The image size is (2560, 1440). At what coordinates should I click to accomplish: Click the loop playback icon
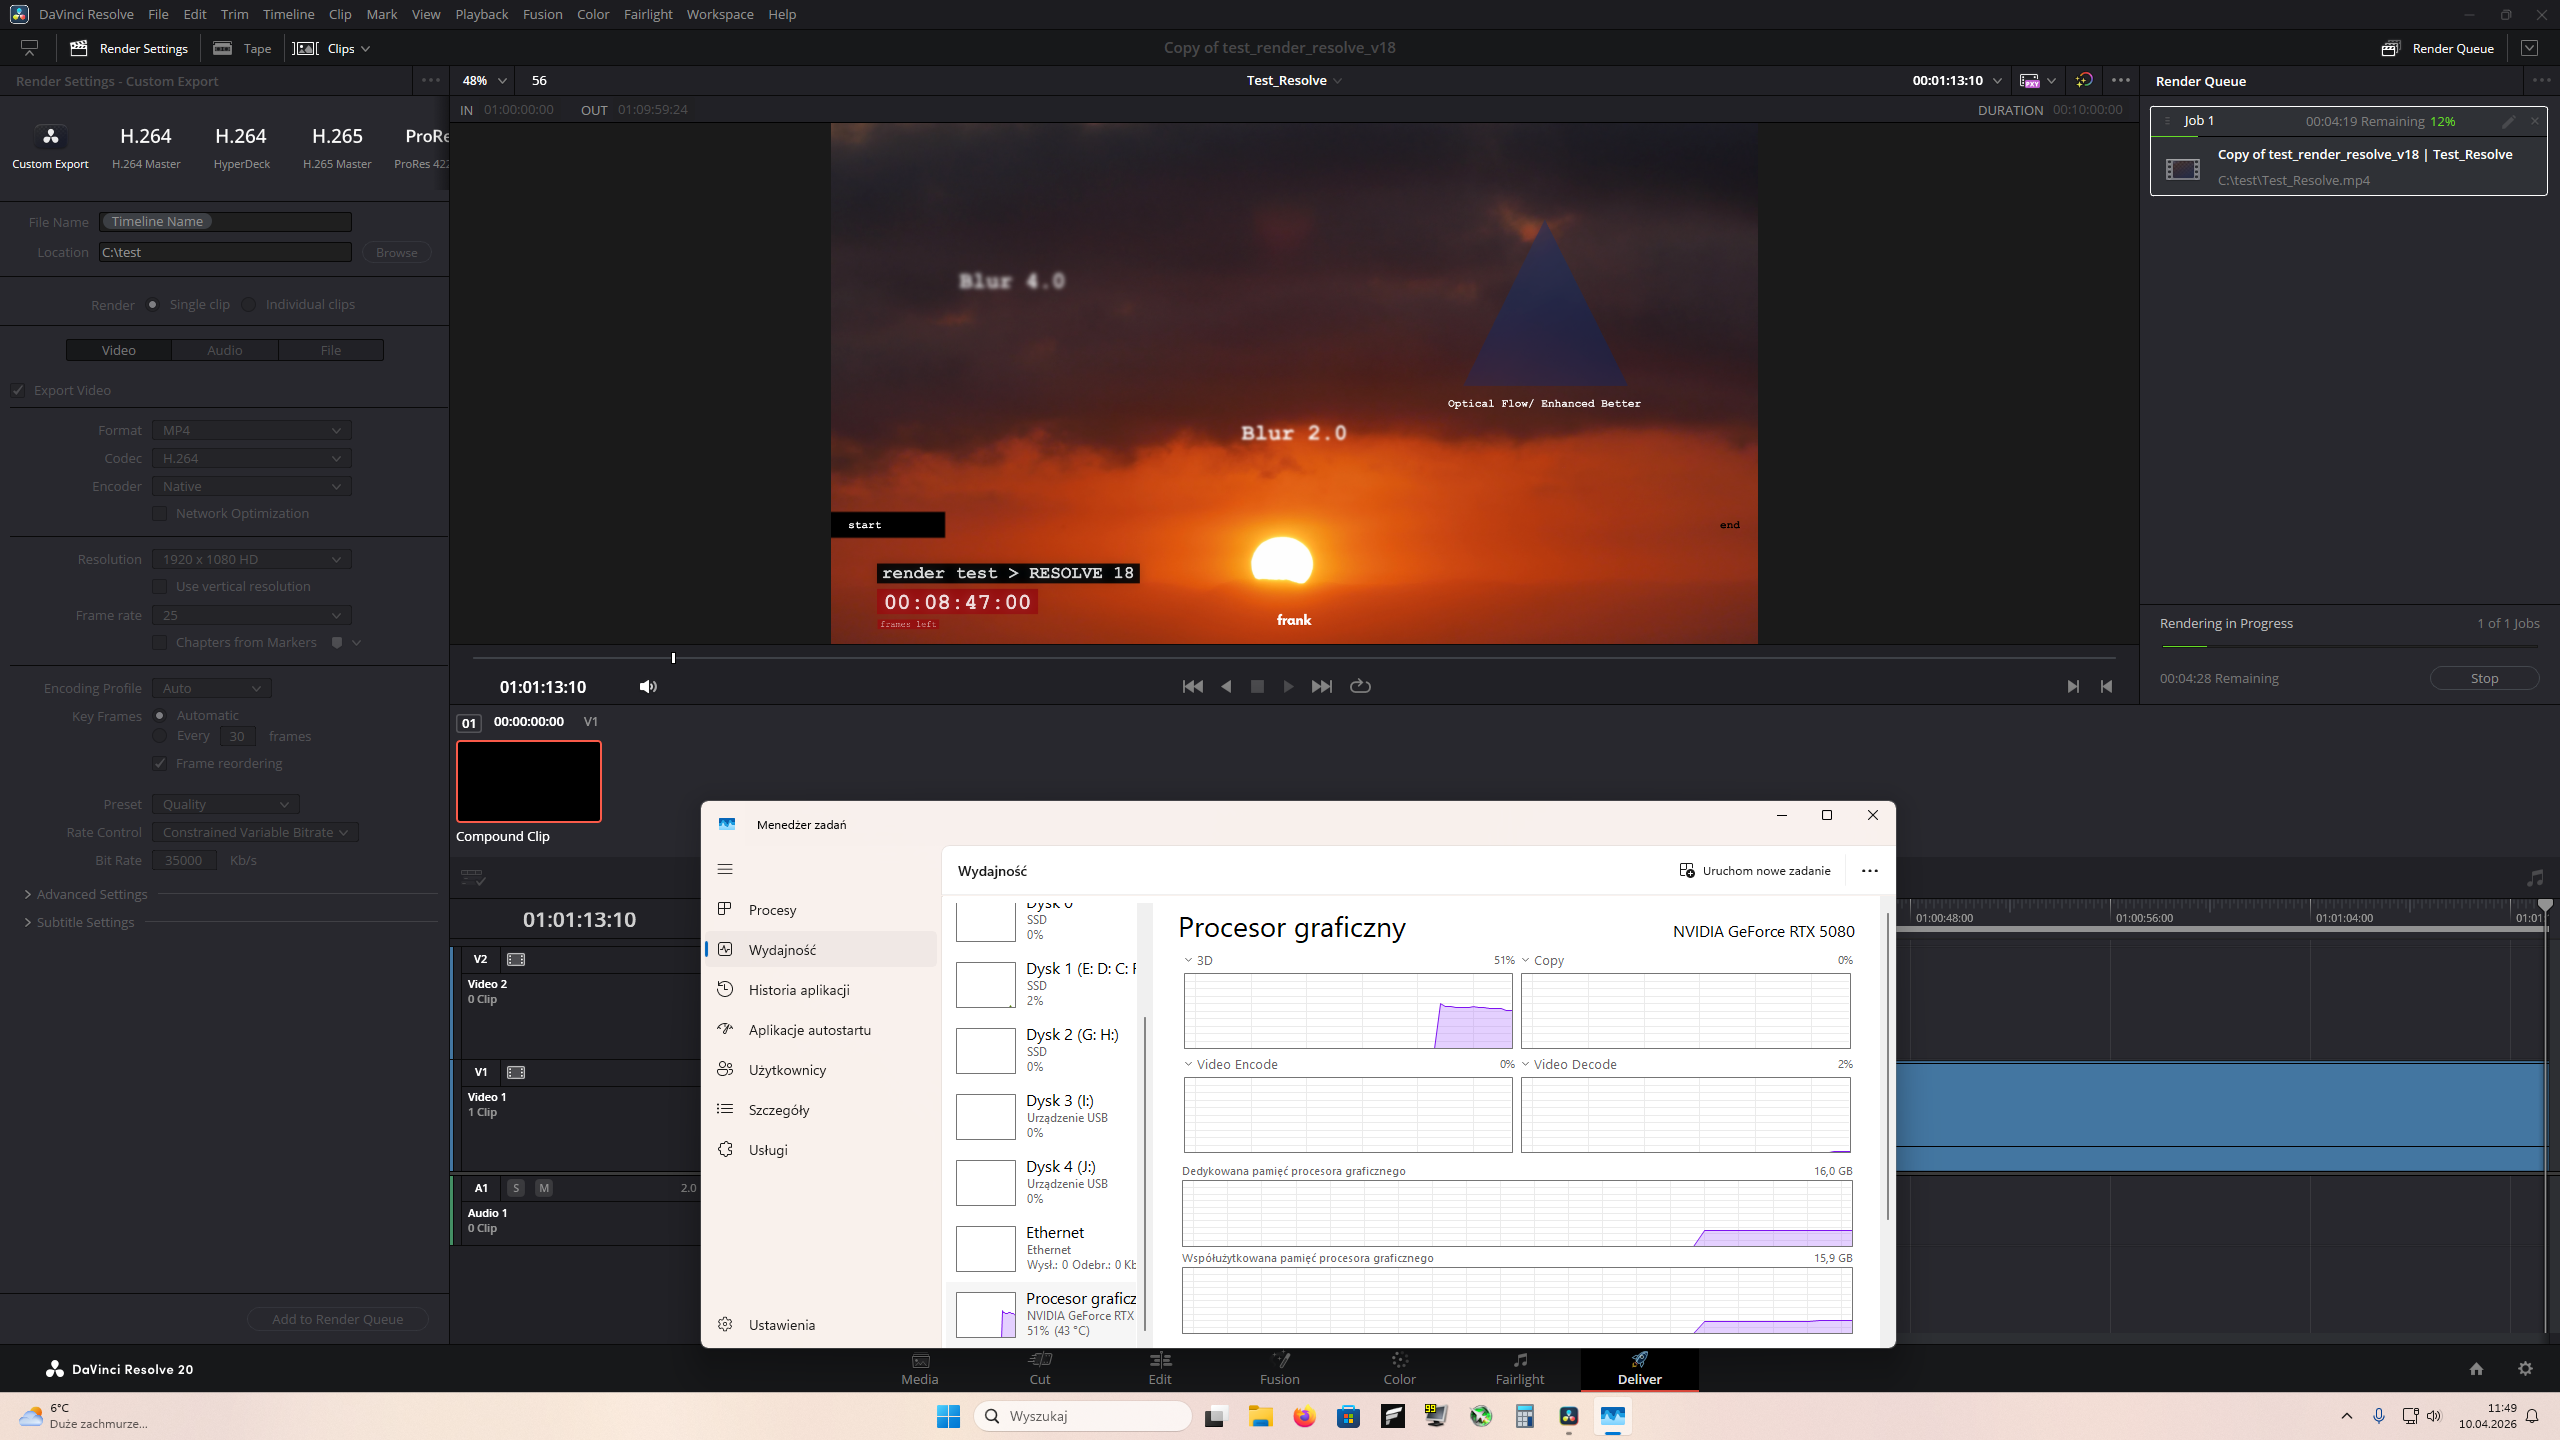pyautogui.click(x=1360, y=686)
